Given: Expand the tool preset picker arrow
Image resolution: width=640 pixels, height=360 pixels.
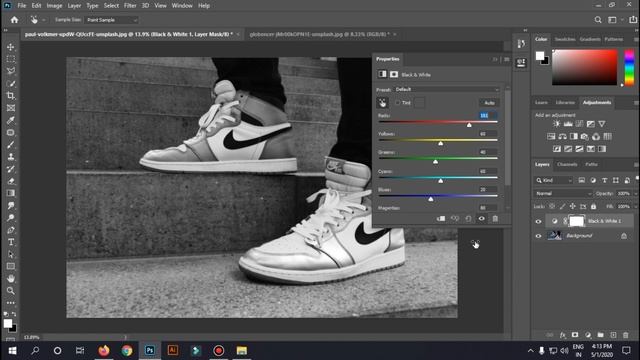Looking at the screenshot, I should 44,20.
